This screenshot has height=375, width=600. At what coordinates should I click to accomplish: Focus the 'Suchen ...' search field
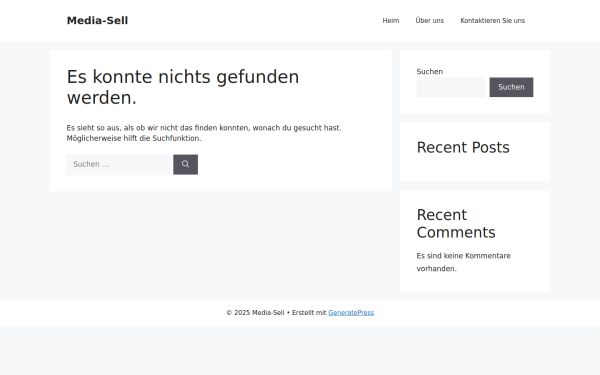[119, 165]
